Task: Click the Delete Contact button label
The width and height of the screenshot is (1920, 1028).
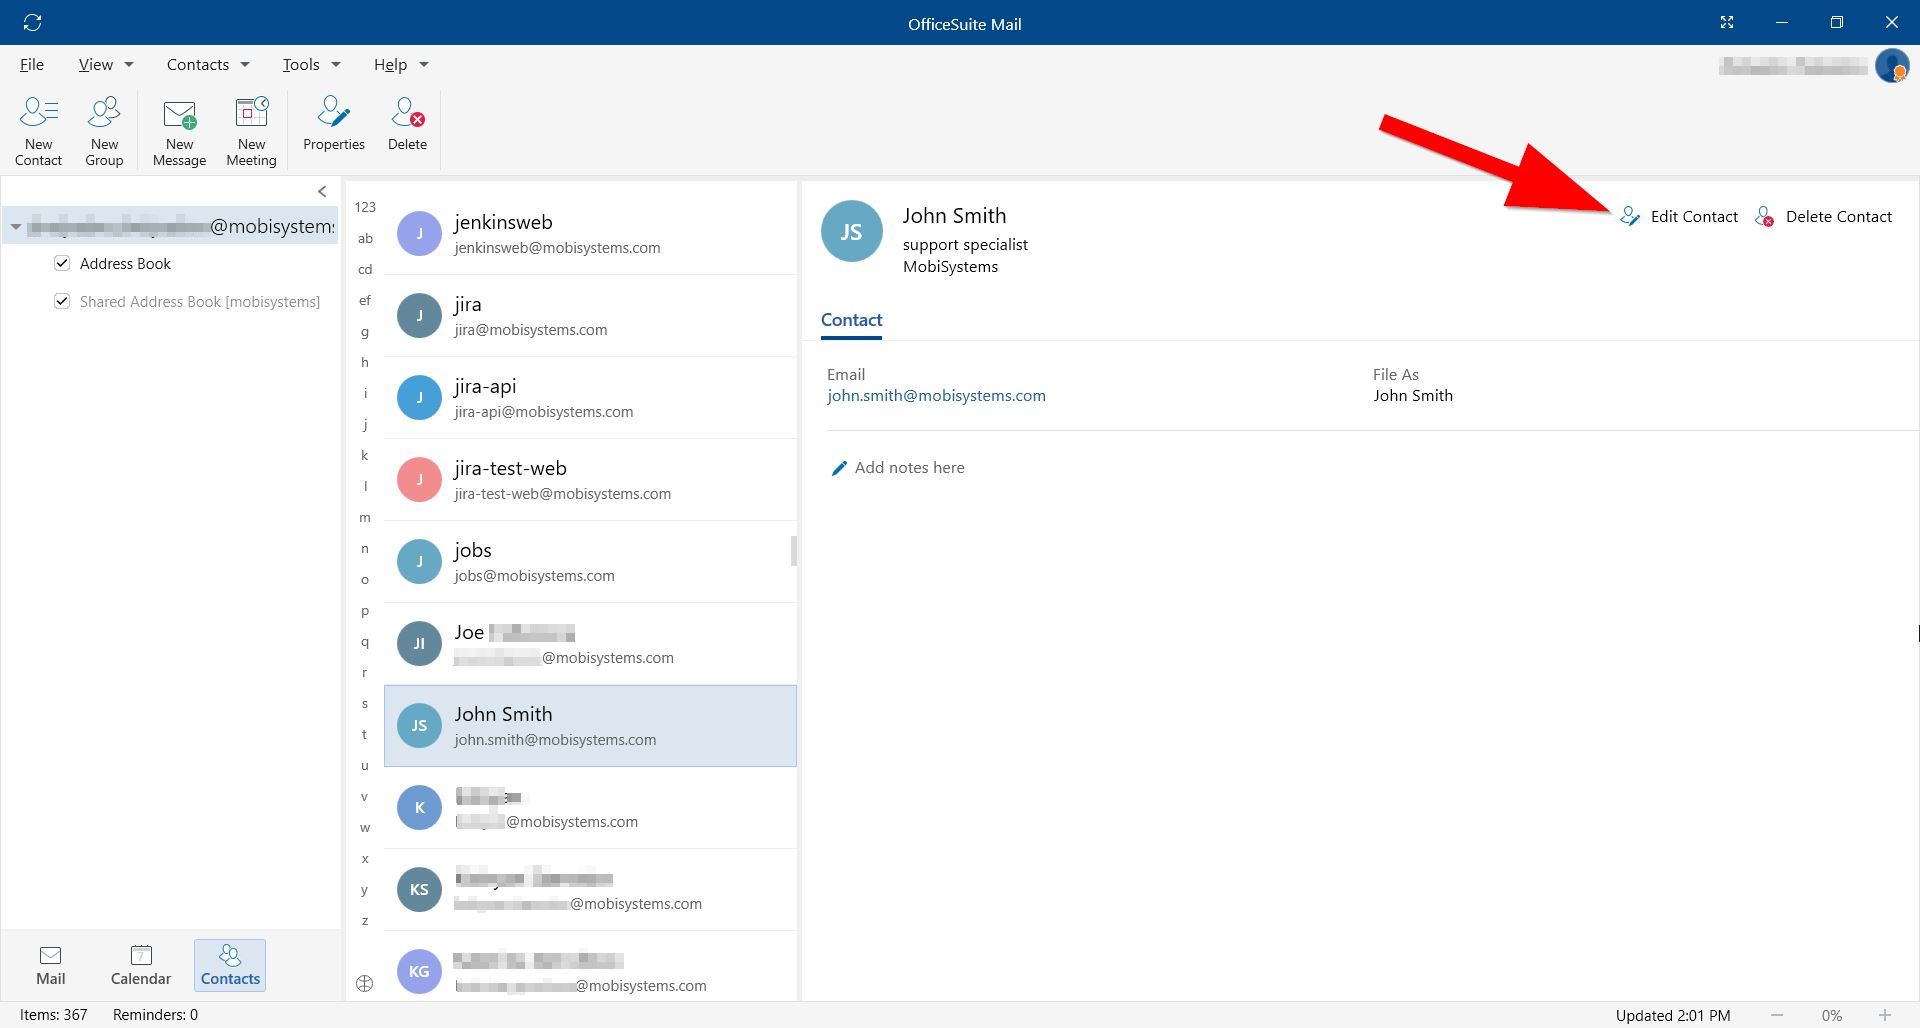Action: (1839, 216)
